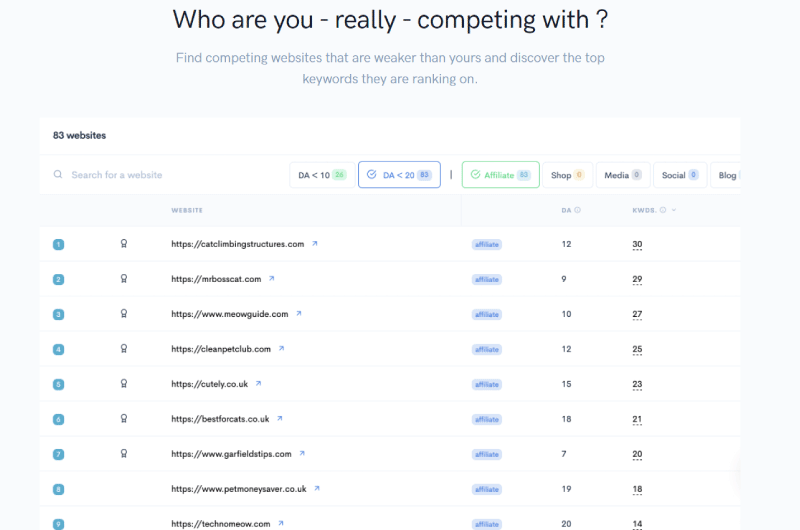Click award badge icon in meowguide.com row

tap(123, 314)
